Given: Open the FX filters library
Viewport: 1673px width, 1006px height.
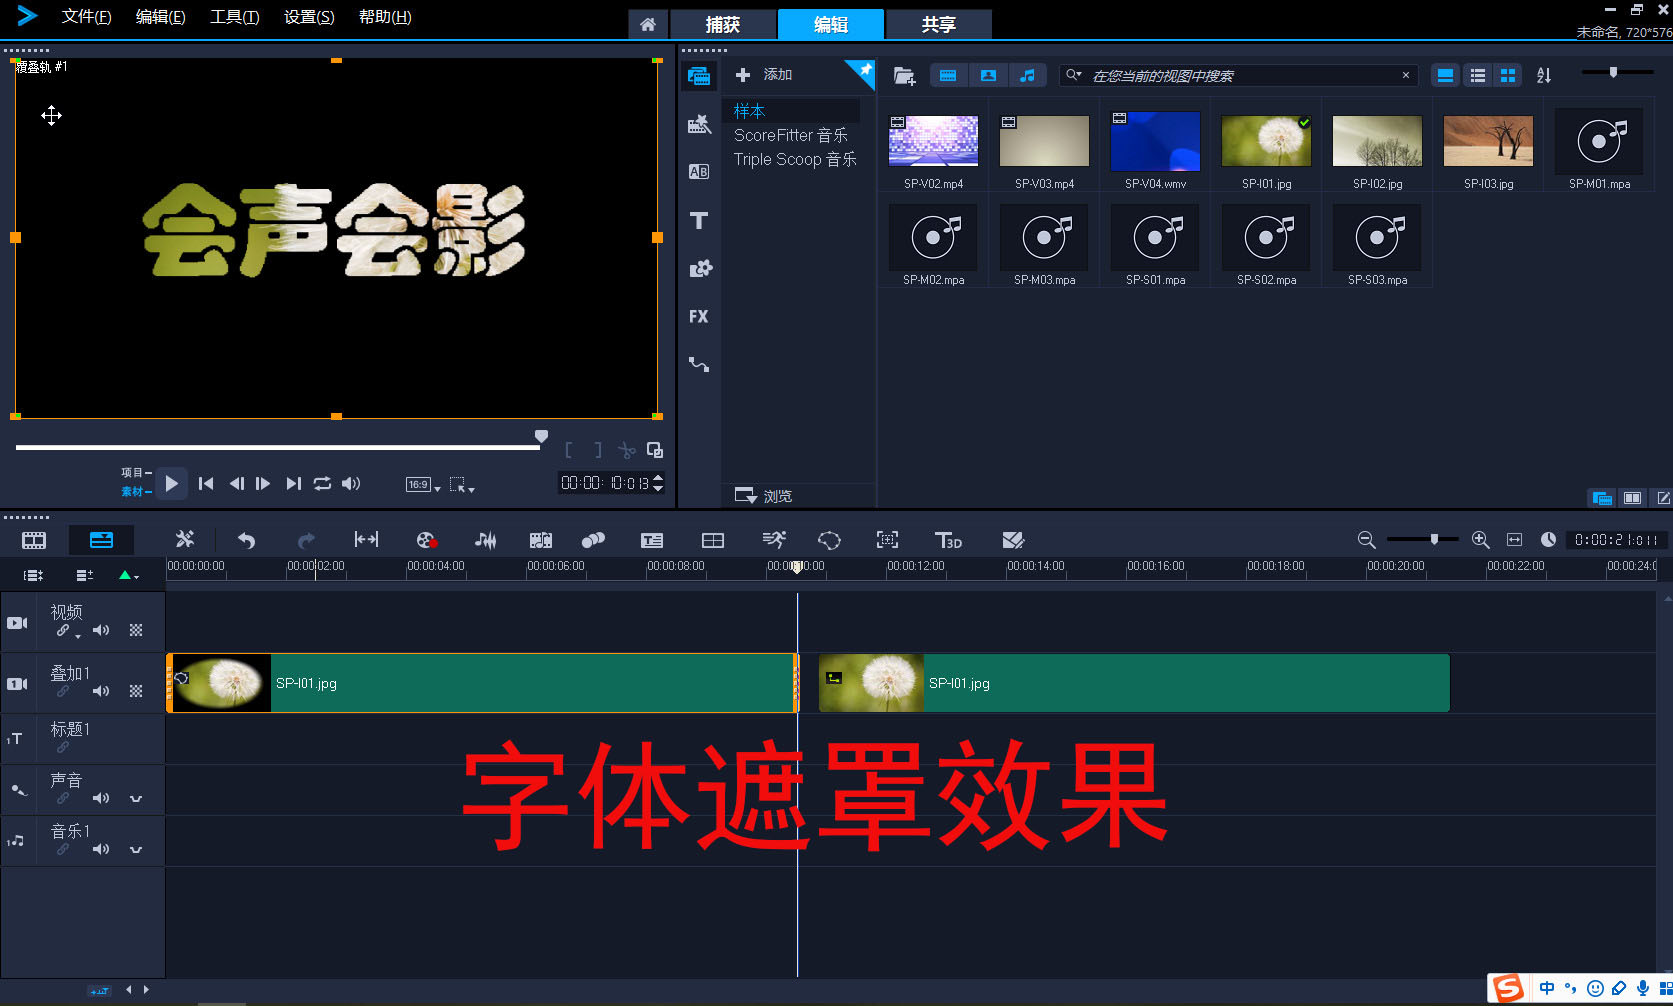Looking at the screenshot, I should [x=699, y=316].
